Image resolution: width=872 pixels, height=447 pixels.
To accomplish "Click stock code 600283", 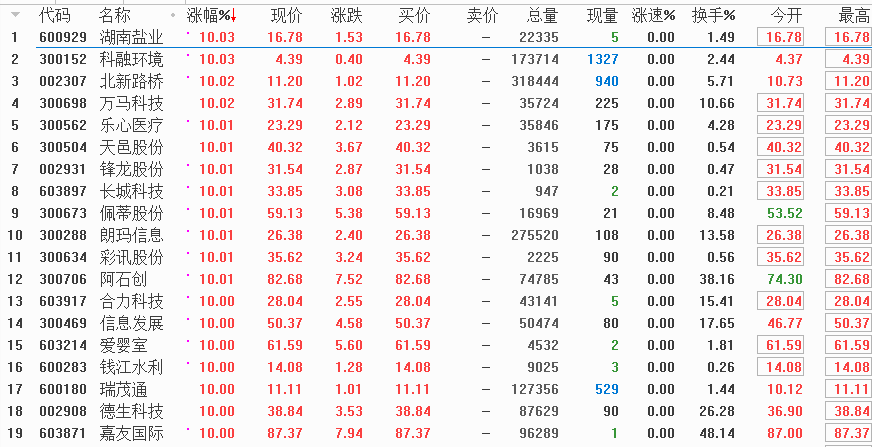I will coord(63,367).
